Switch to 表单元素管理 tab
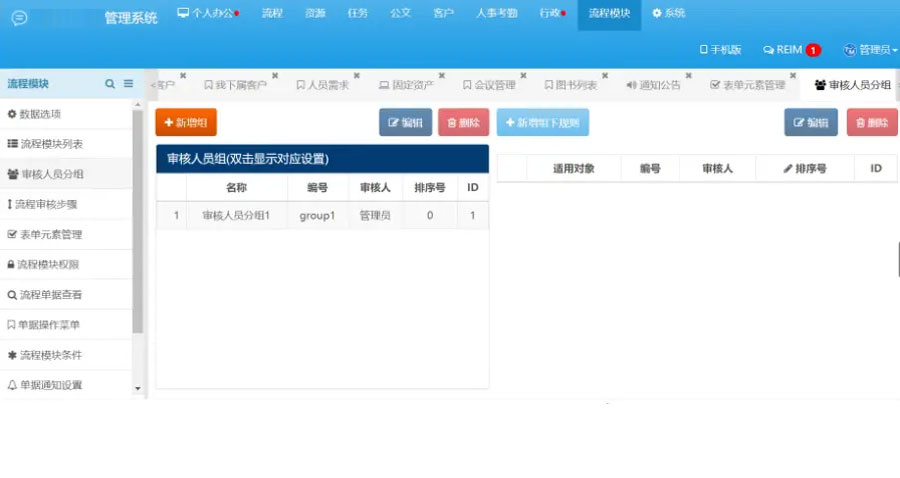This screenshot has width=900, height=478. pos(747,85)
